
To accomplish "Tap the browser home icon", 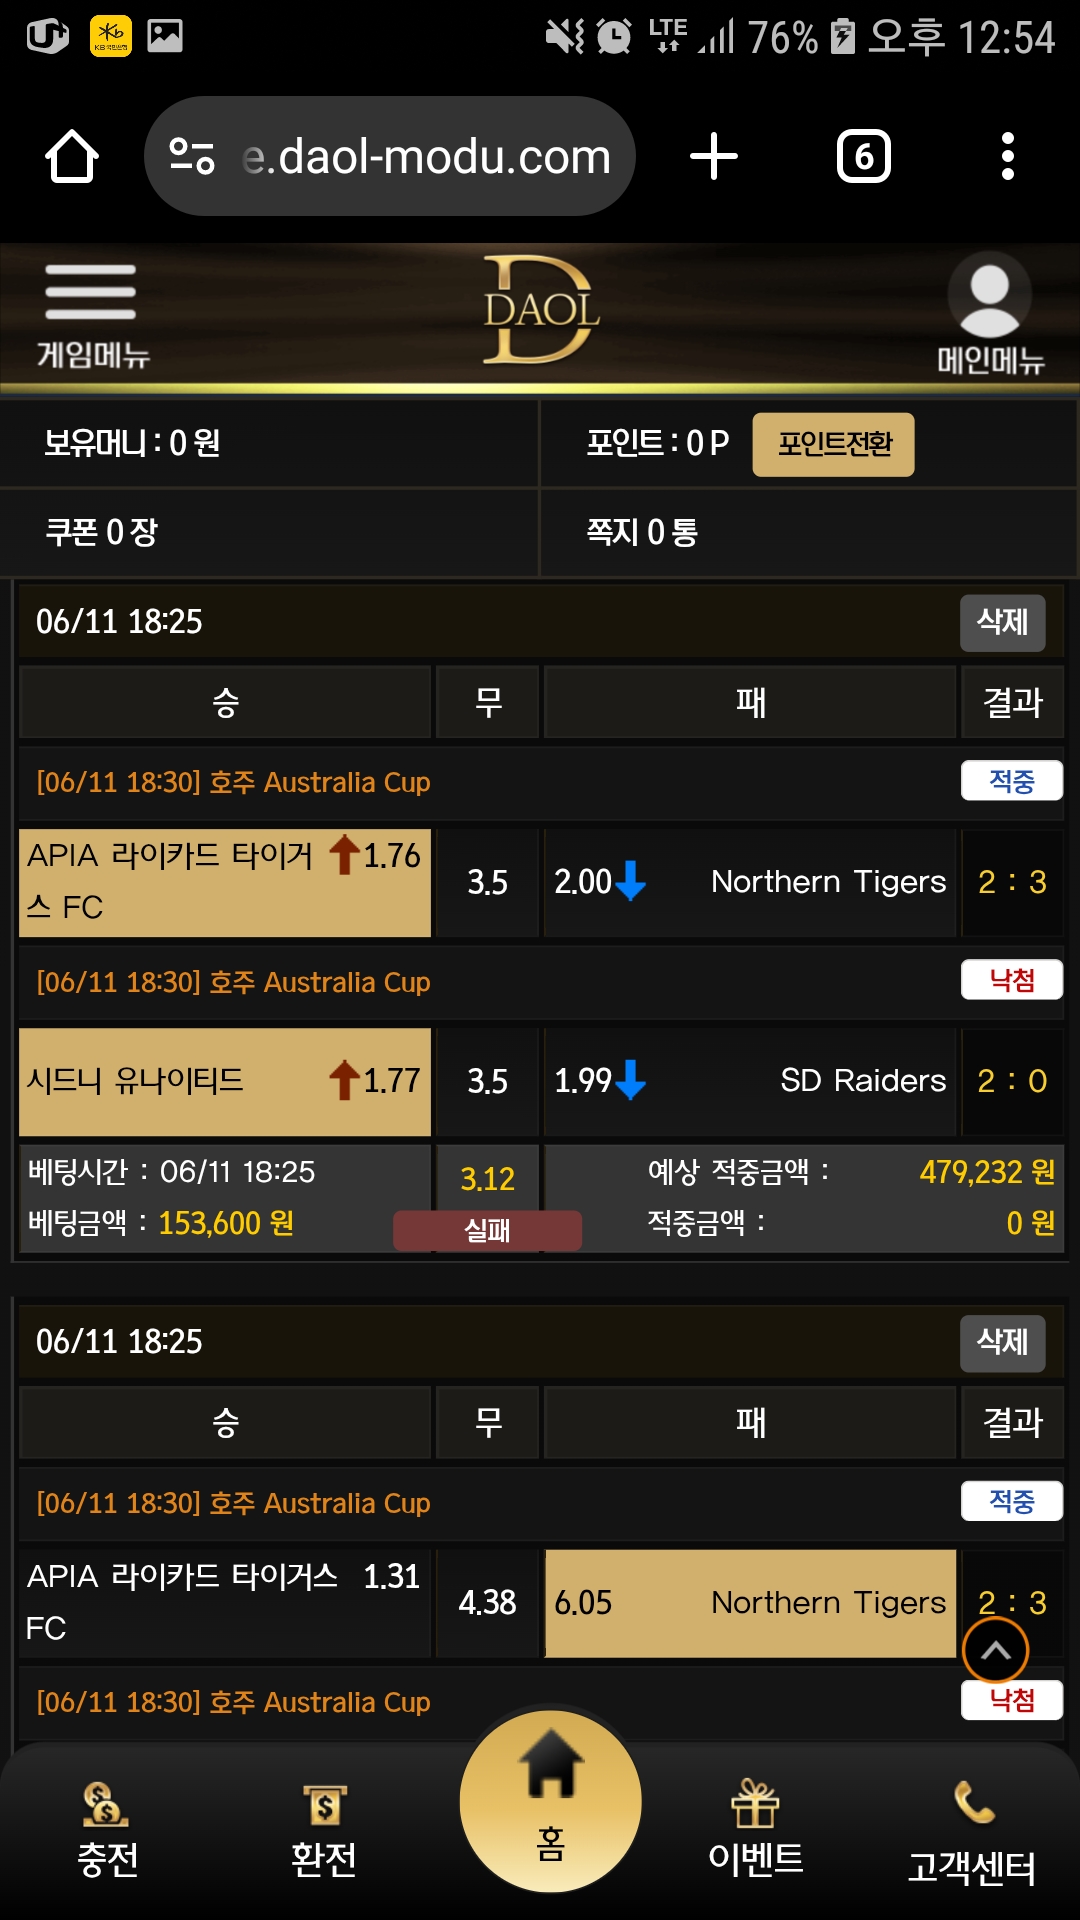I will coord(72,157).
